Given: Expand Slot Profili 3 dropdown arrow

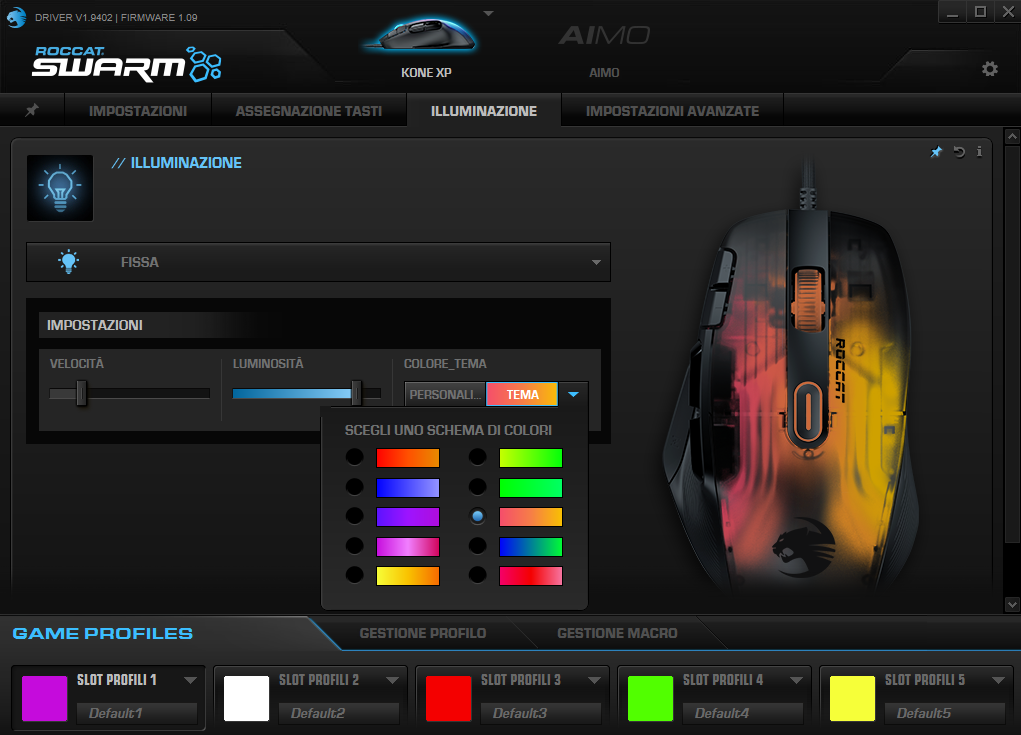Looking at the screenshot, I should tap(594, 680).
